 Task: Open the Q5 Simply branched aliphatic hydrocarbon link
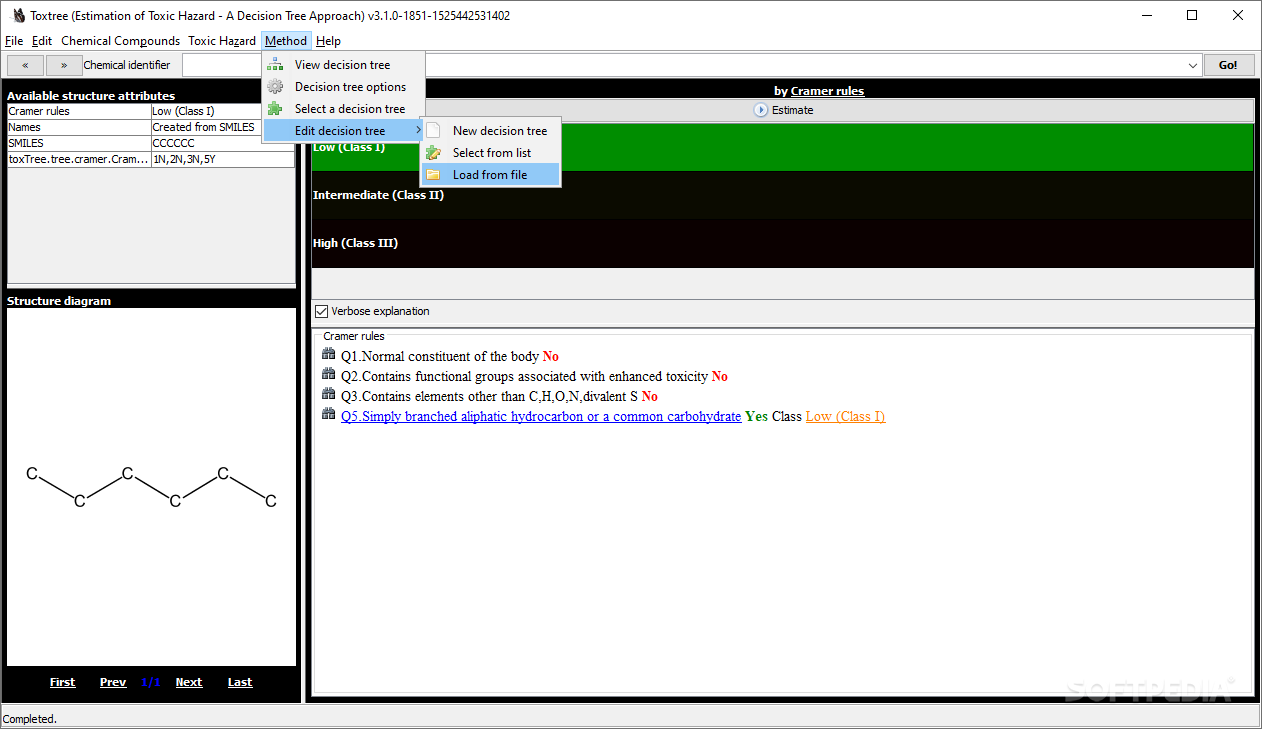(x=541, y=416)
